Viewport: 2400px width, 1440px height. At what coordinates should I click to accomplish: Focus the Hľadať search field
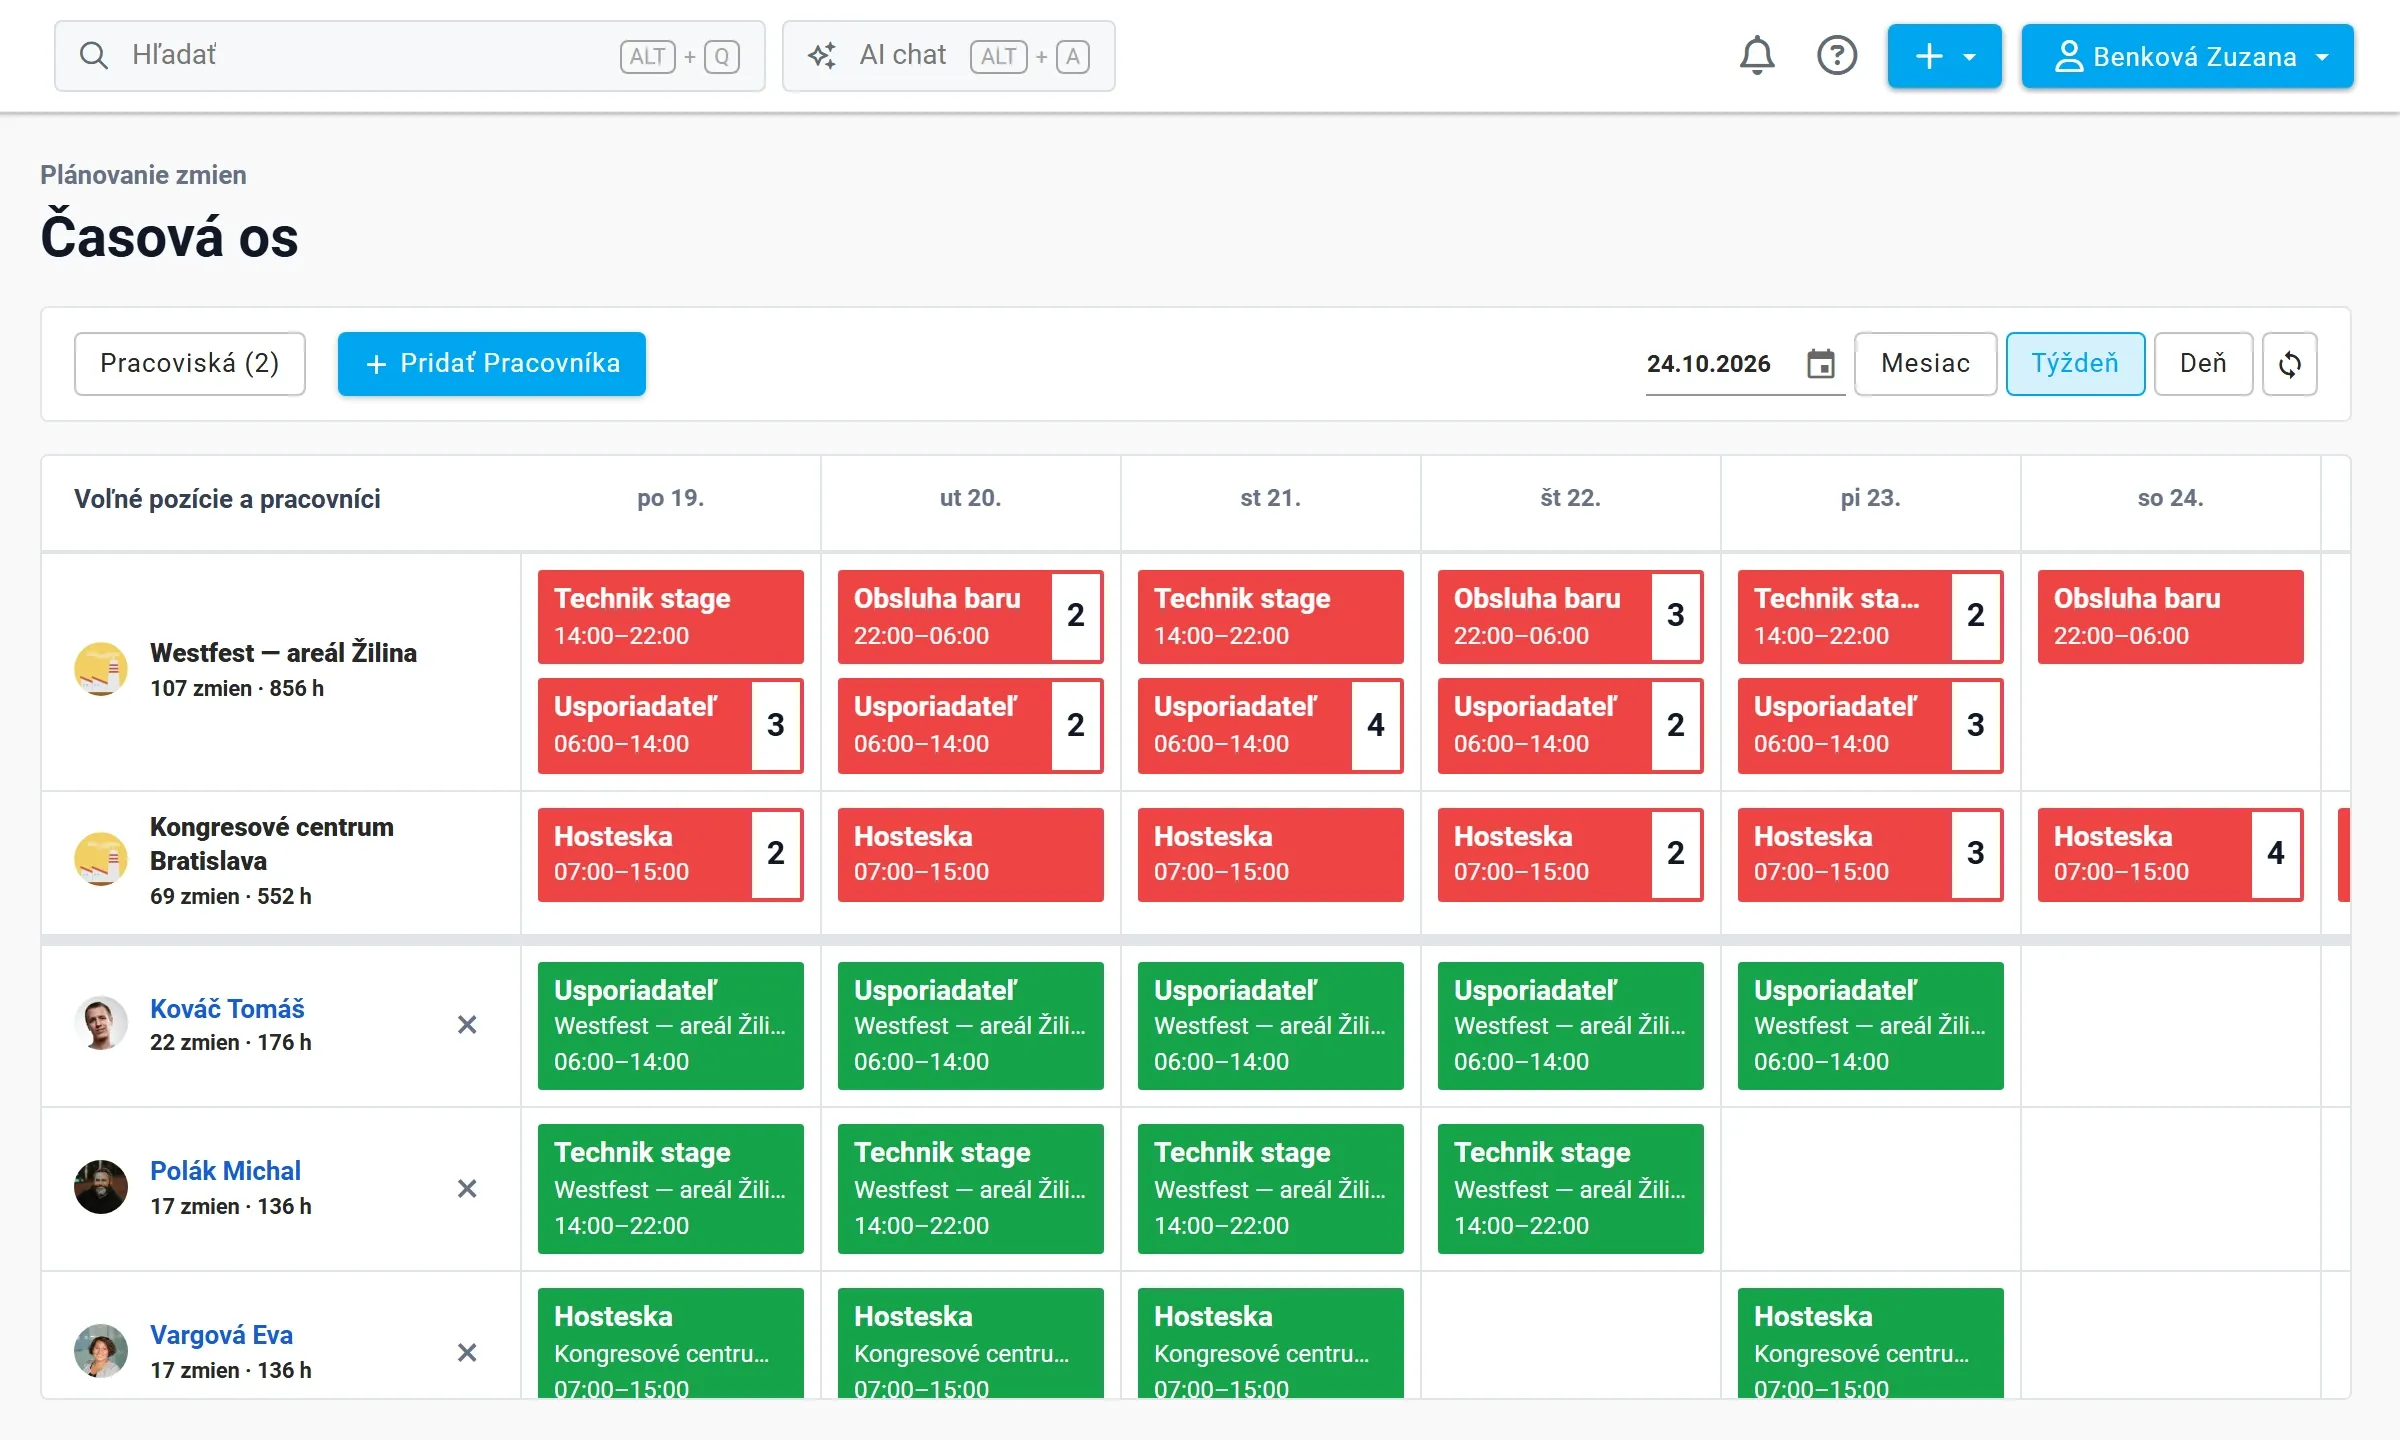(x=410, y=56)
